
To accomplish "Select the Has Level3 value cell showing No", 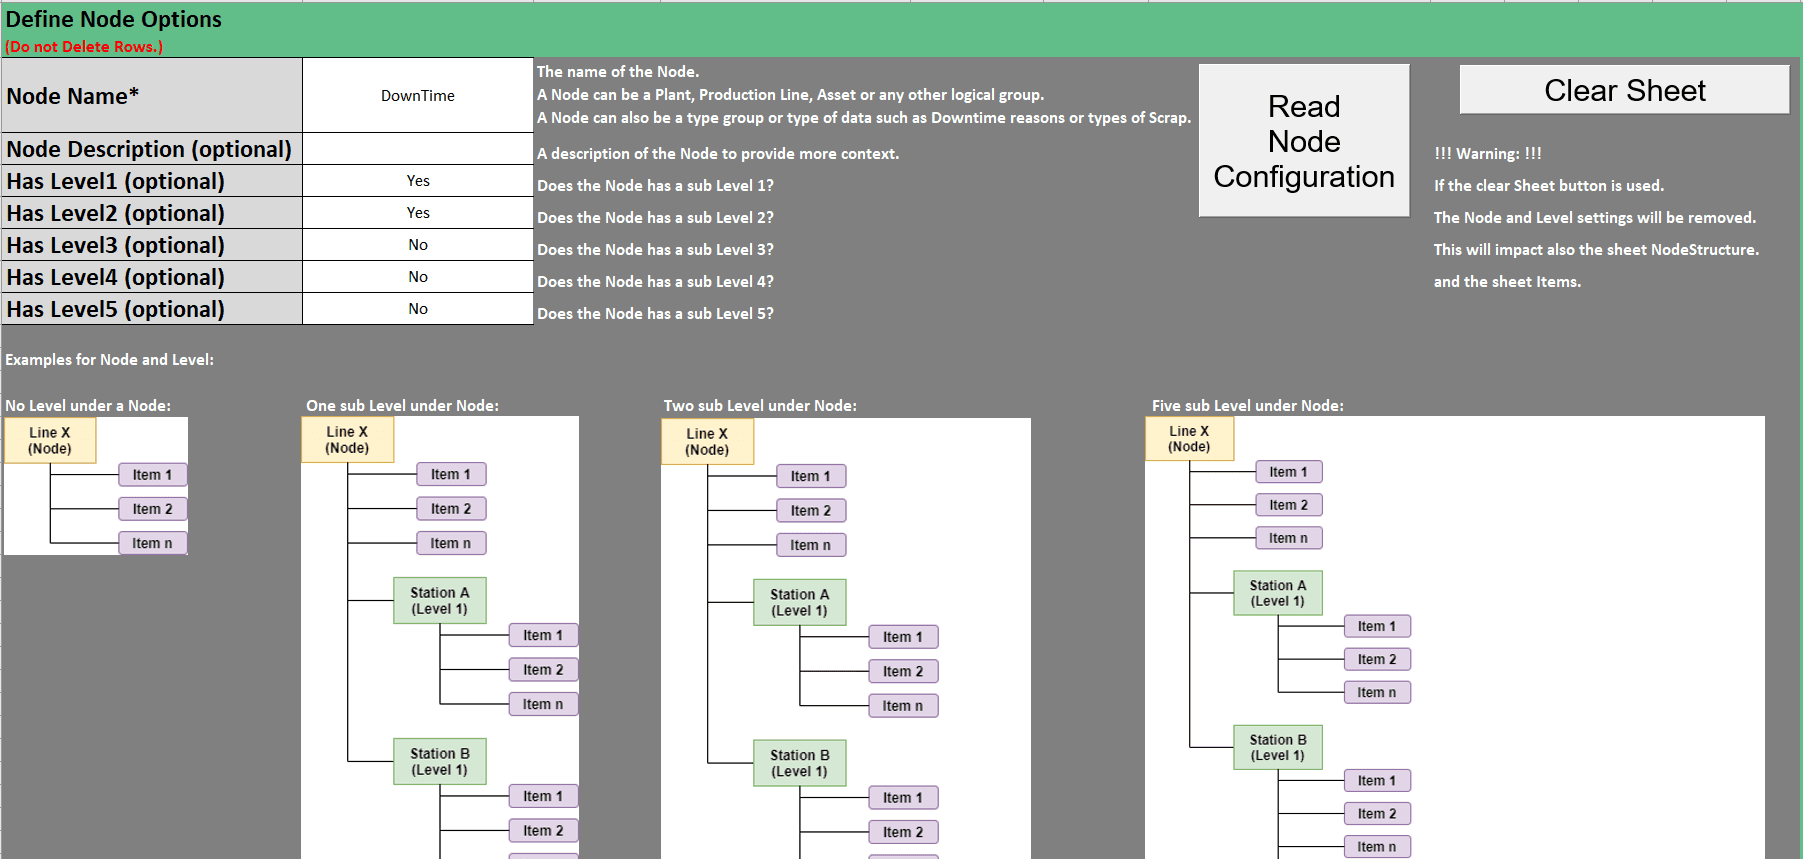I will tap(417, 245).
